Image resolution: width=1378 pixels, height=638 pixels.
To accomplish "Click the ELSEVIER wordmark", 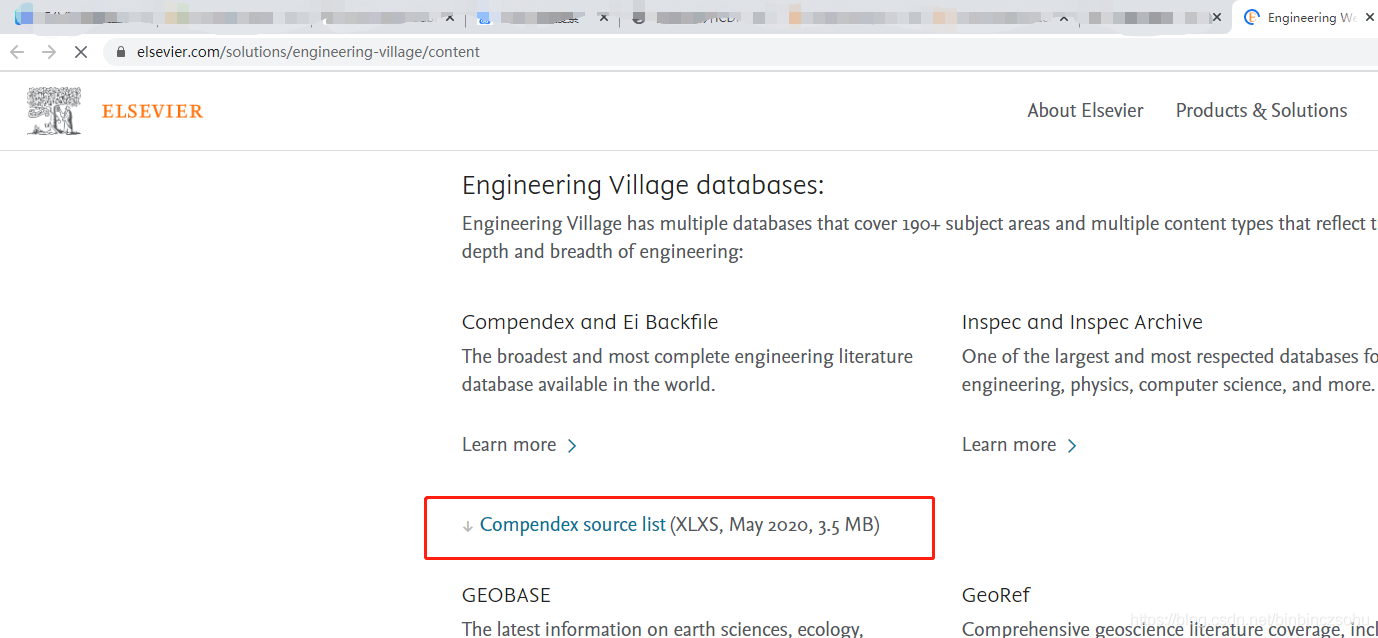I will tap(152, 111).
